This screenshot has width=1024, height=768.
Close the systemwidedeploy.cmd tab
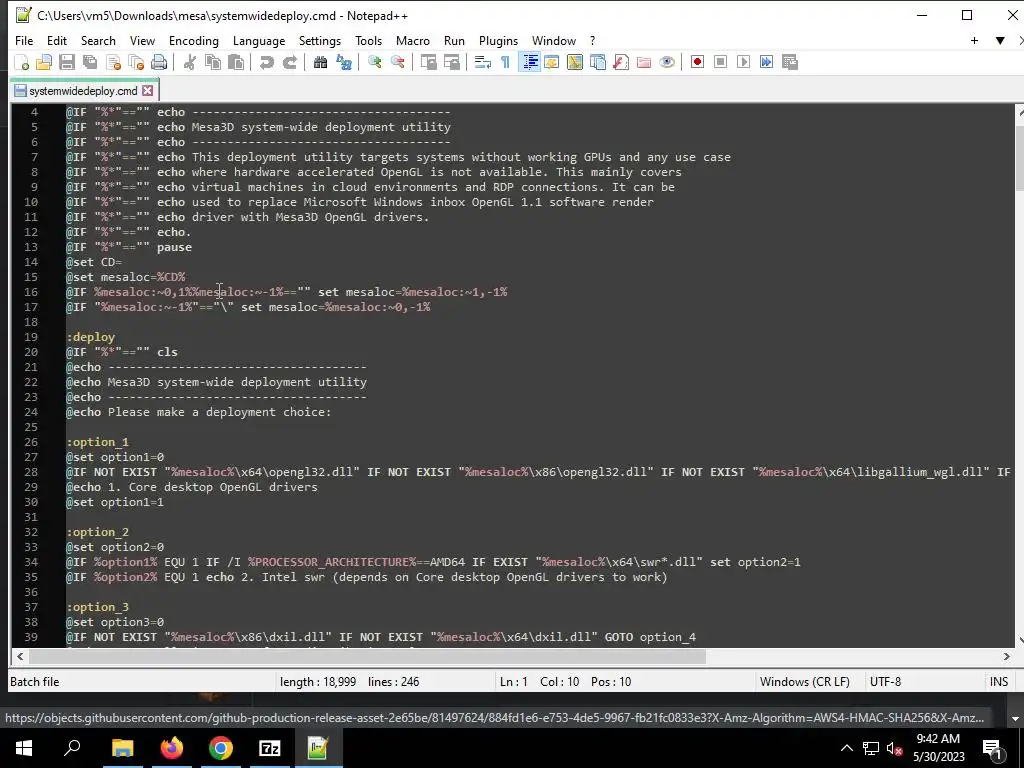148,91
